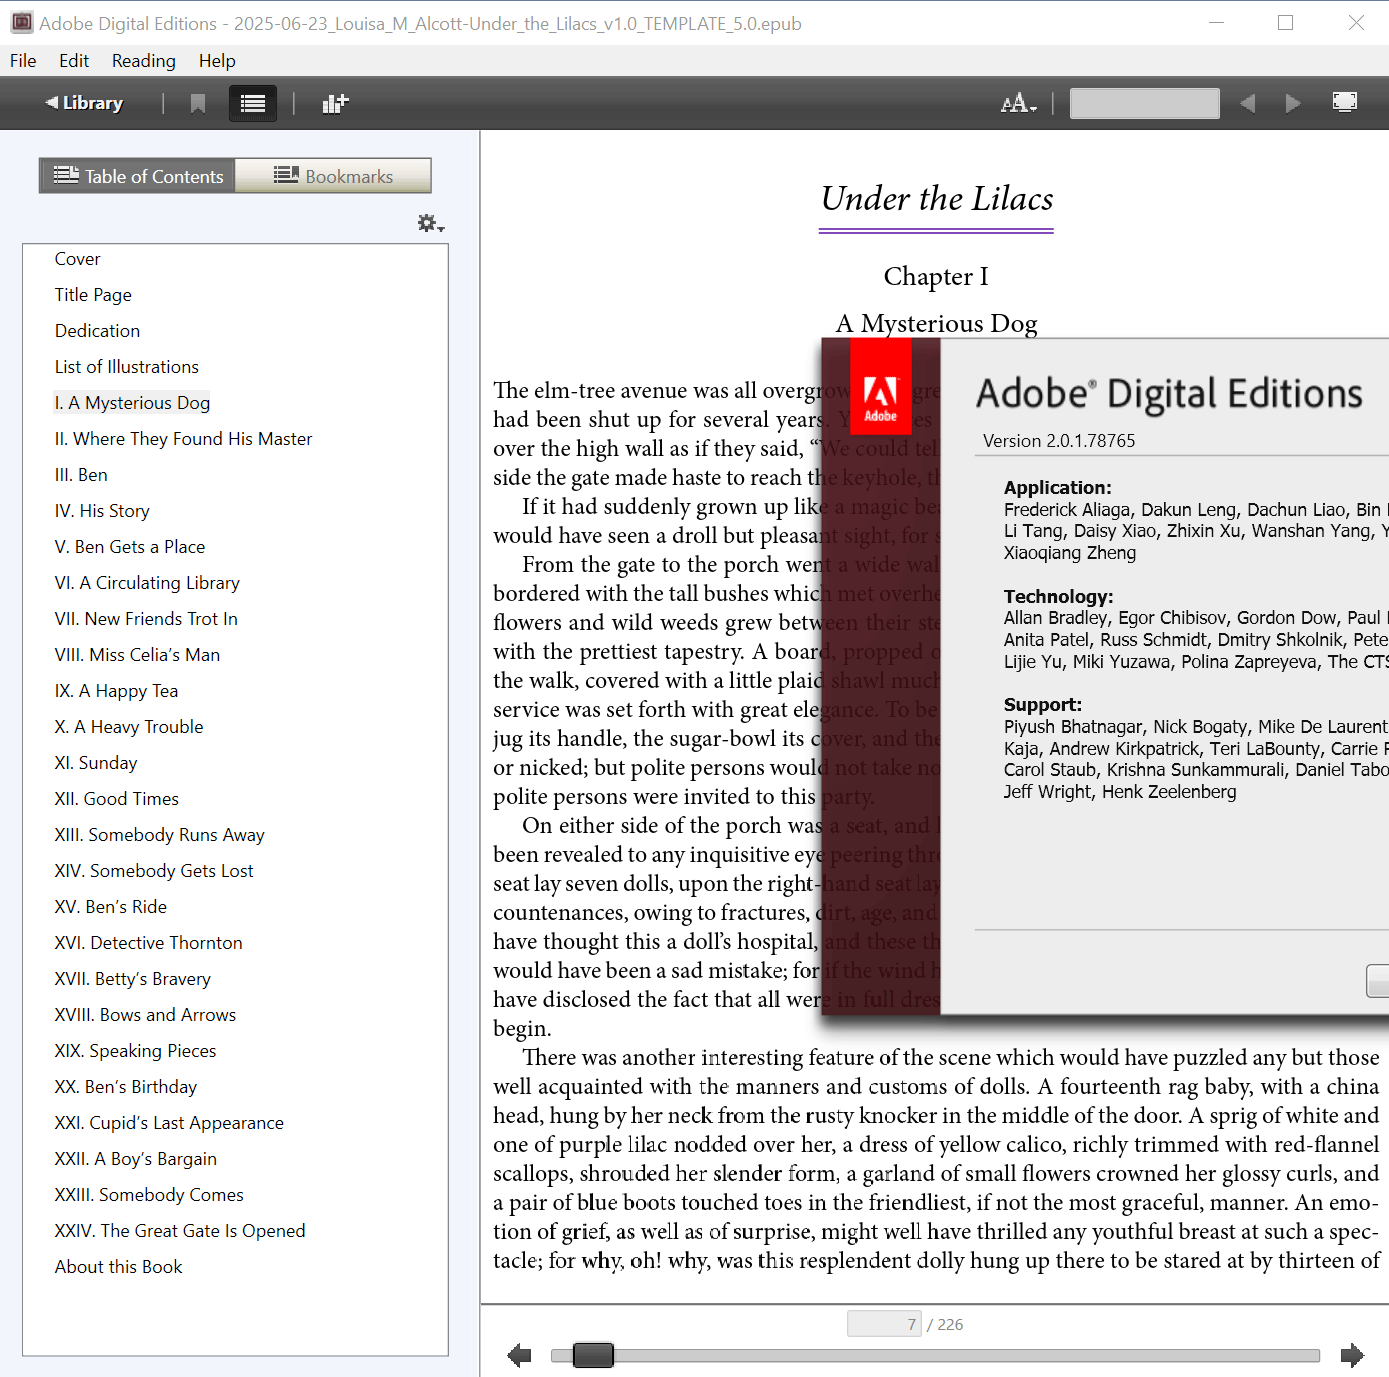Jump to XX. Ben's Birthday

pos(126,1087)
